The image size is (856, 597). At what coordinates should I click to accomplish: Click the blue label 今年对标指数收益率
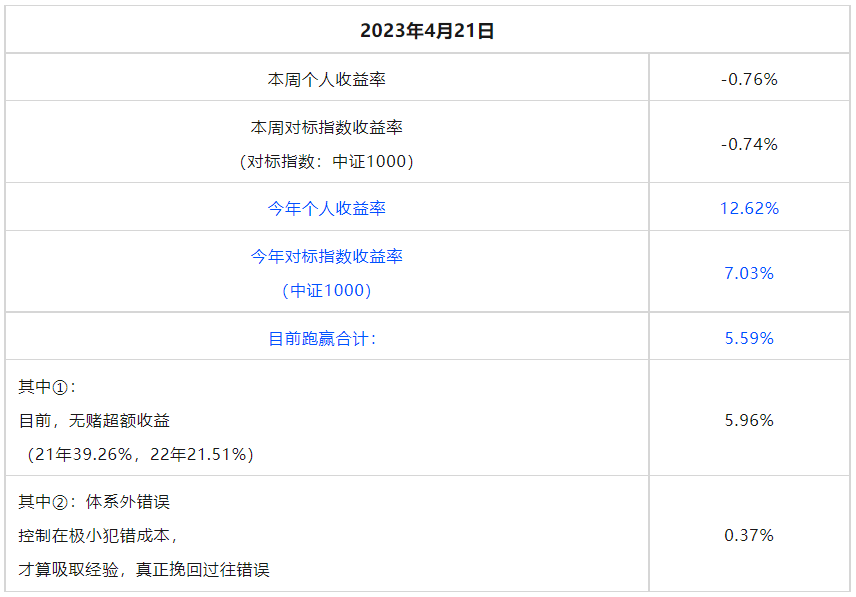[326, 256]
